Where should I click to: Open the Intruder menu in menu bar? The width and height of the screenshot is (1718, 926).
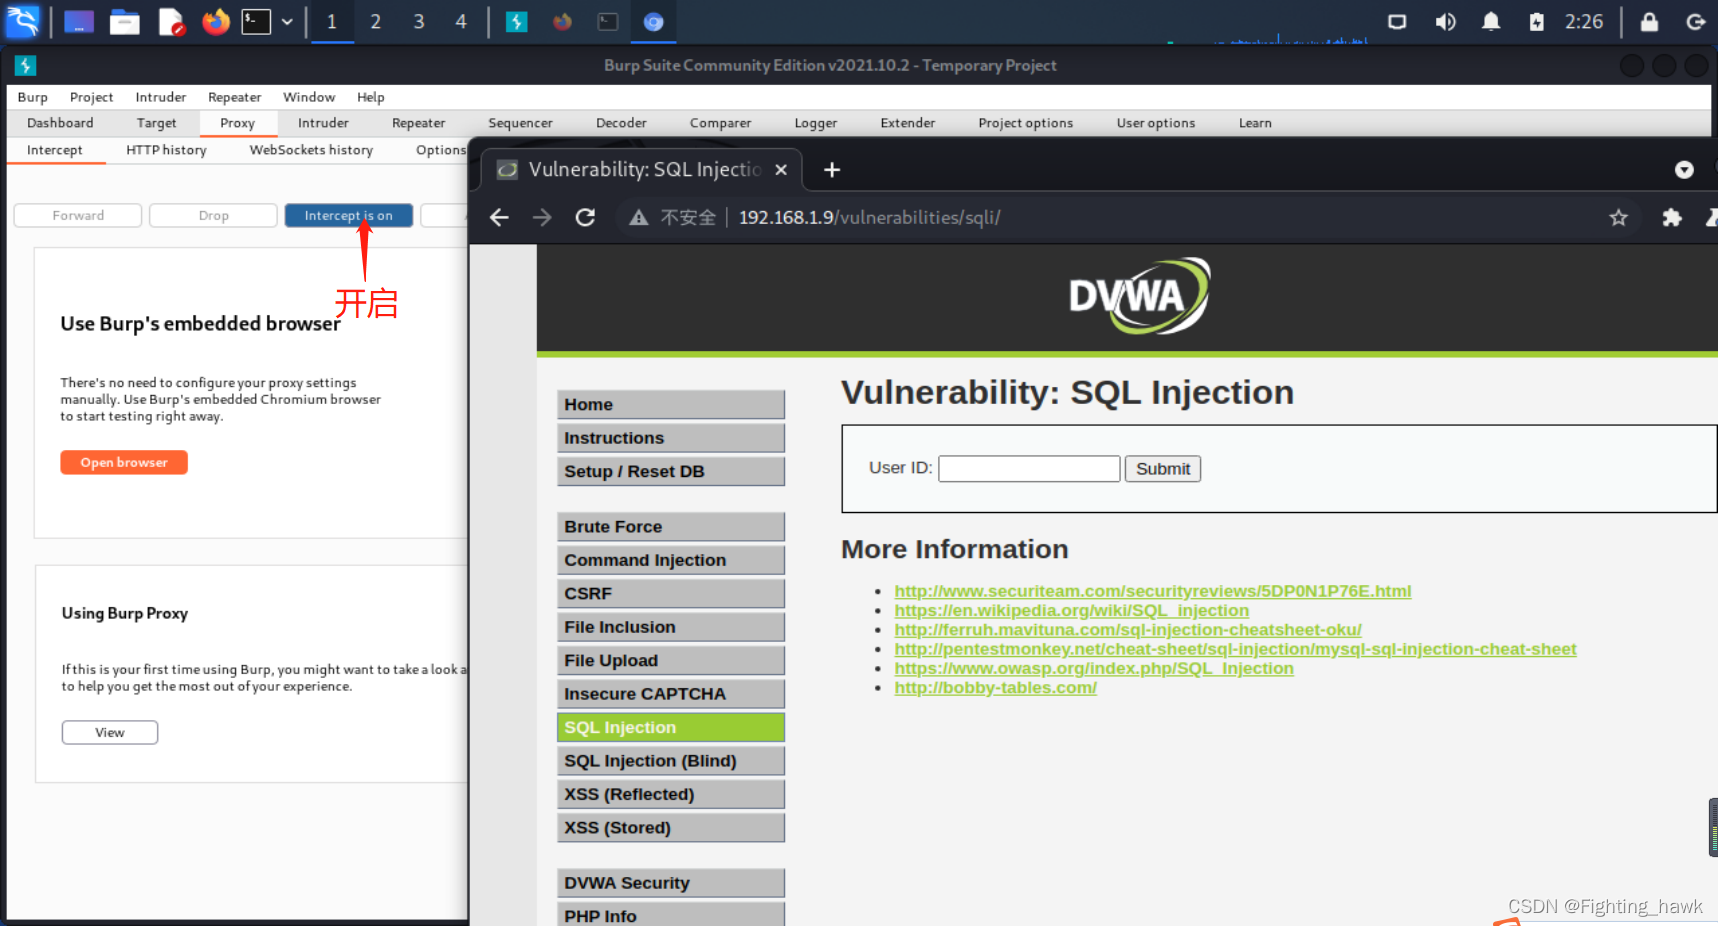[x=161, y=97]
